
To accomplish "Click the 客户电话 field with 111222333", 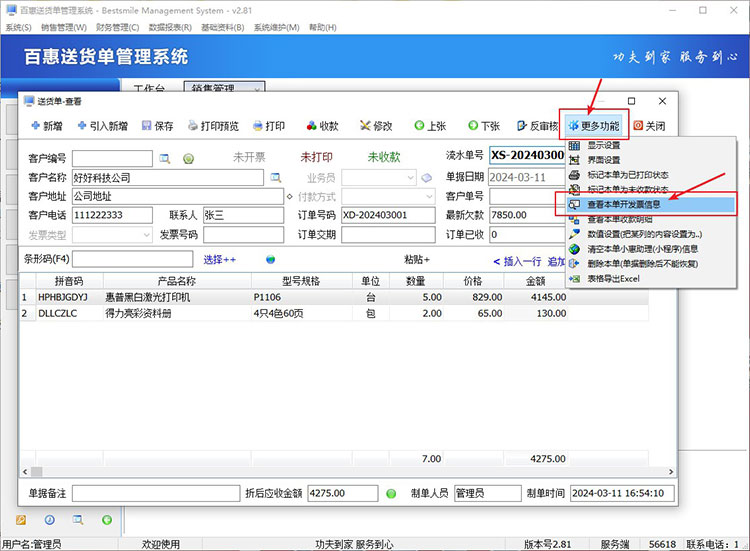I will point(112,215).
